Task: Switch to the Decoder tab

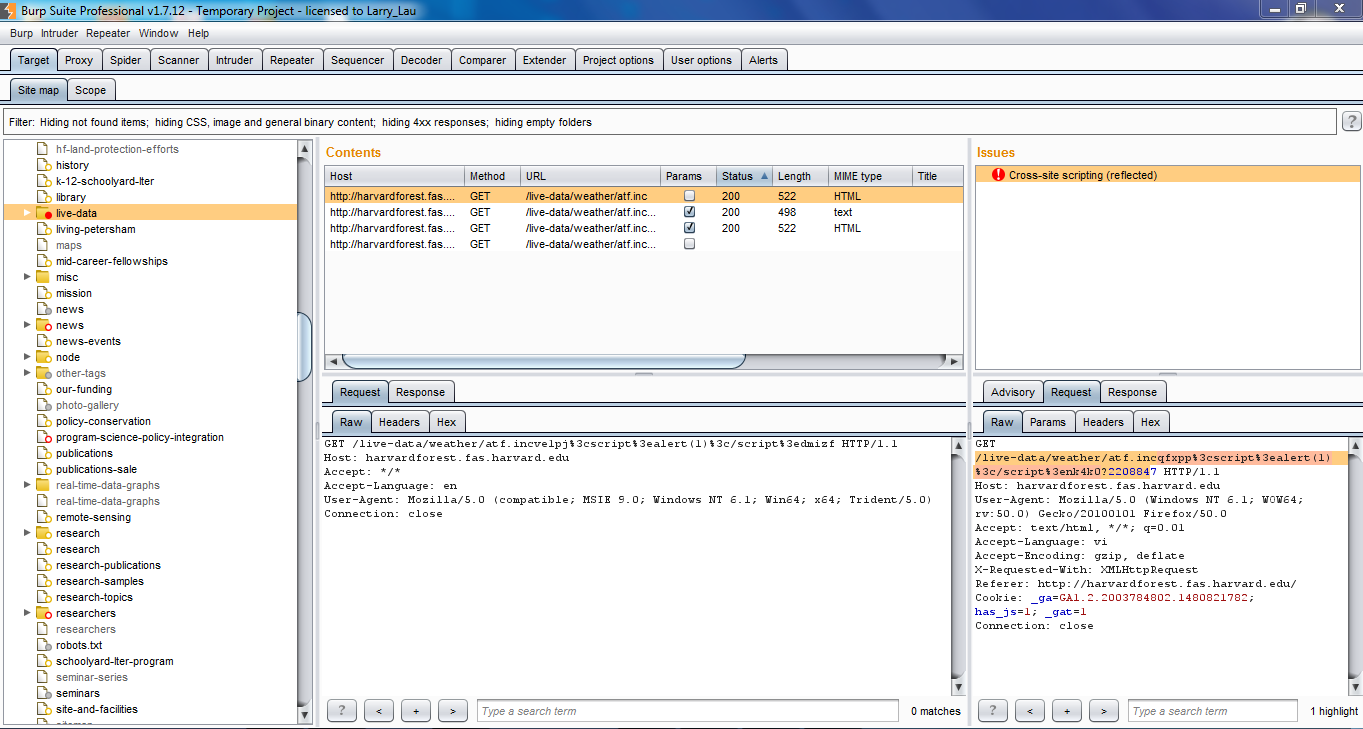Action: coord(421,60)
